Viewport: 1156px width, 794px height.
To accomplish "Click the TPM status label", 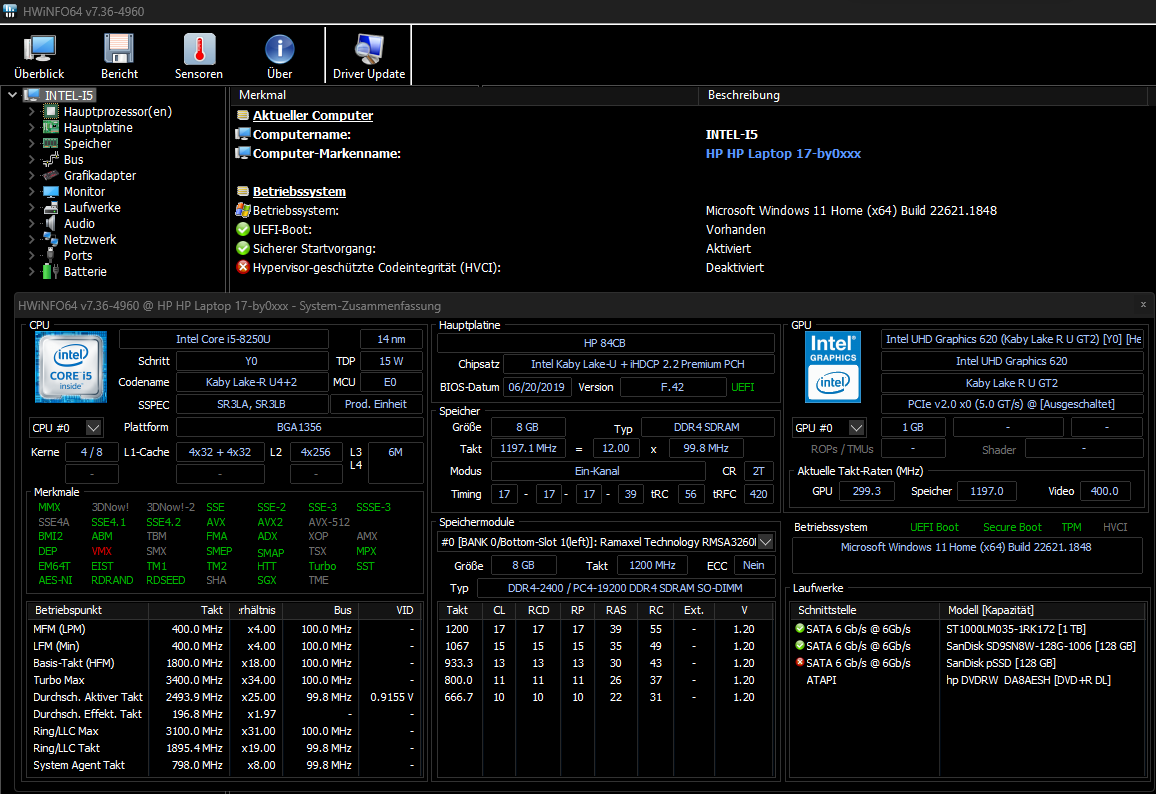I will pyautogui.click(x=1071, y=527).
